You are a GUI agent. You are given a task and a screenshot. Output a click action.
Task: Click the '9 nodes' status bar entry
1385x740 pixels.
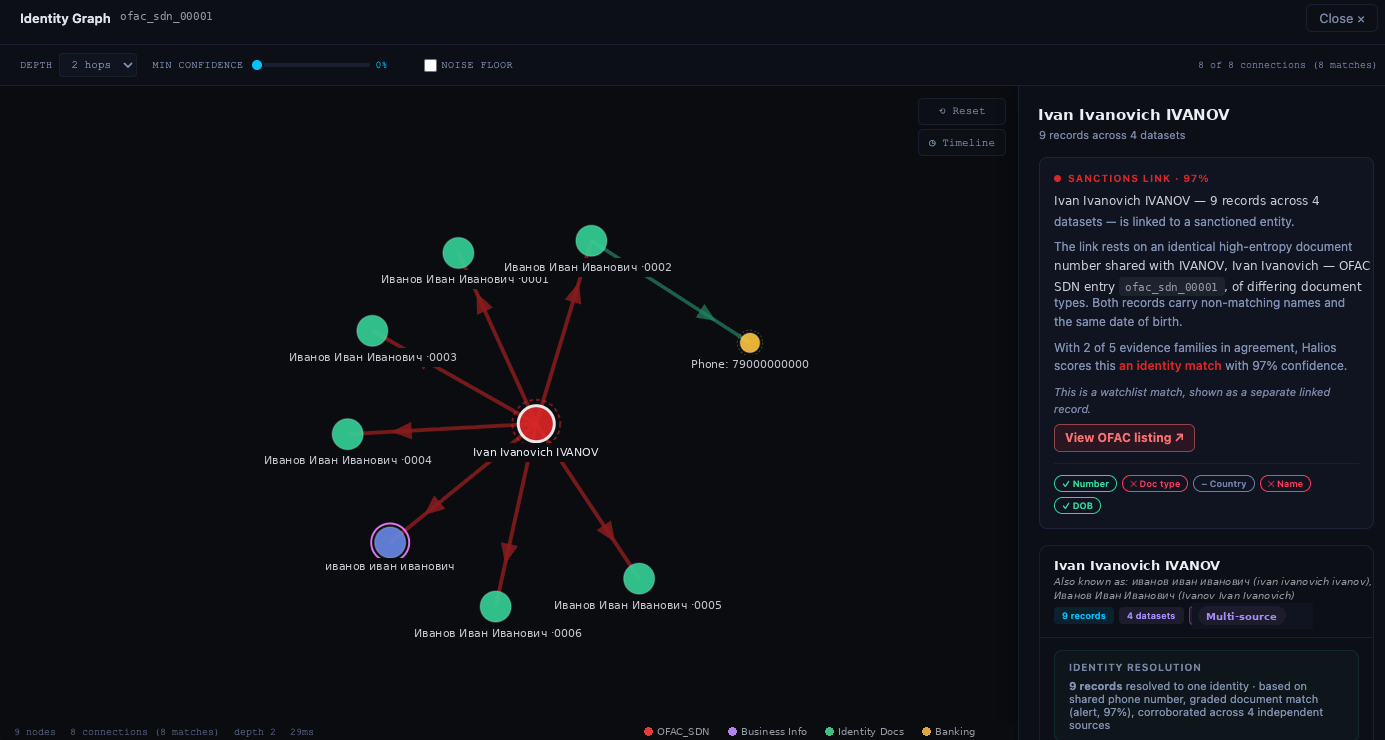point(35,732)
